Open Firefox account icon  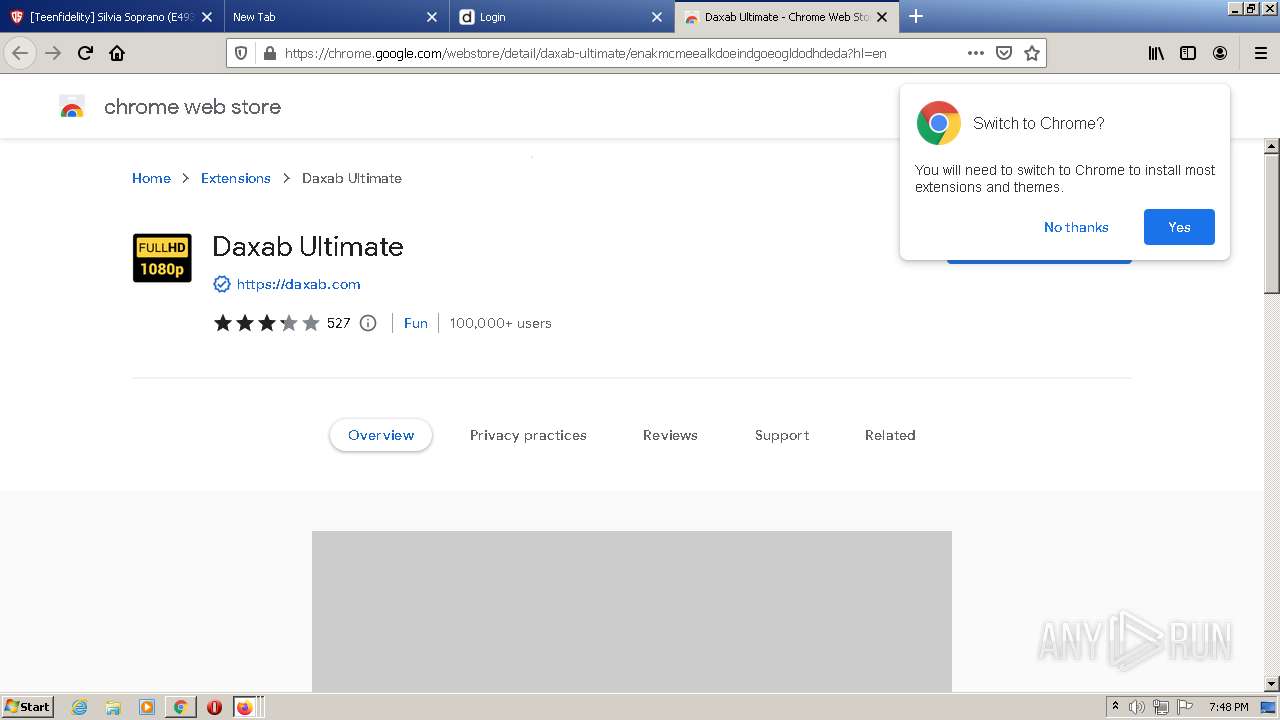point(1220,53)
